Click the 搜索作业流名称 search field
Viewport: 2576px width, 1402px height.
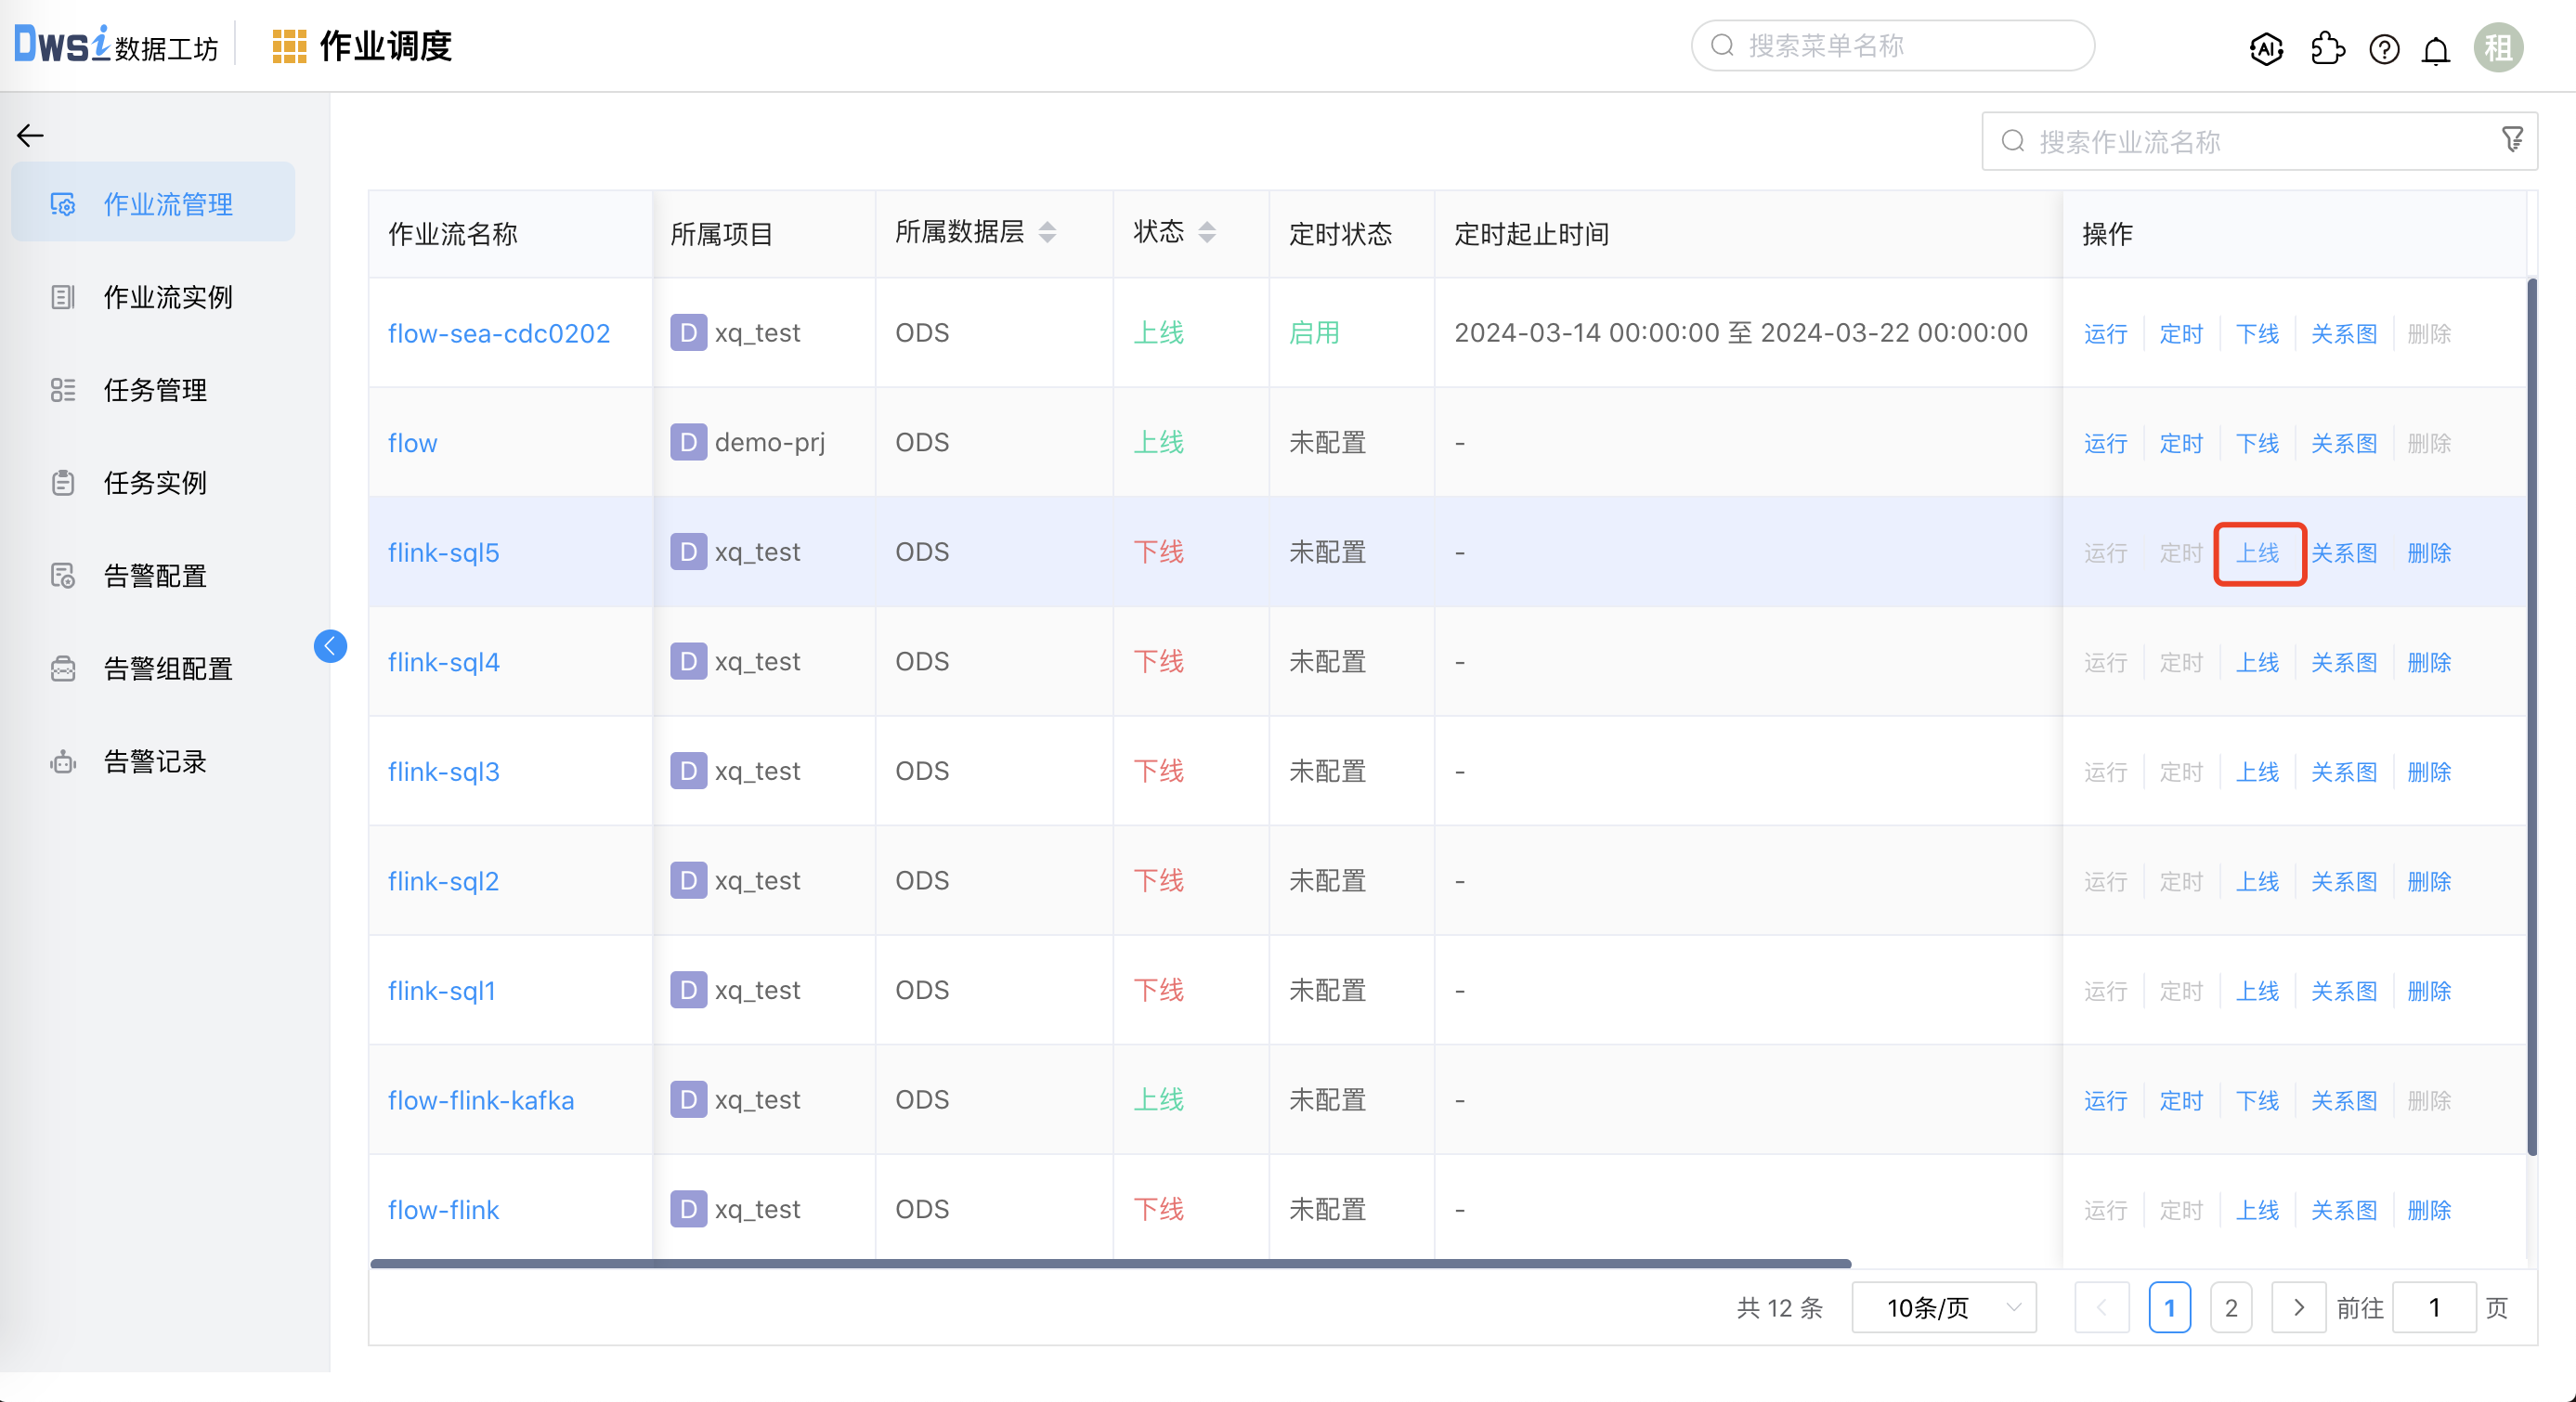[x=2200, y=141]
